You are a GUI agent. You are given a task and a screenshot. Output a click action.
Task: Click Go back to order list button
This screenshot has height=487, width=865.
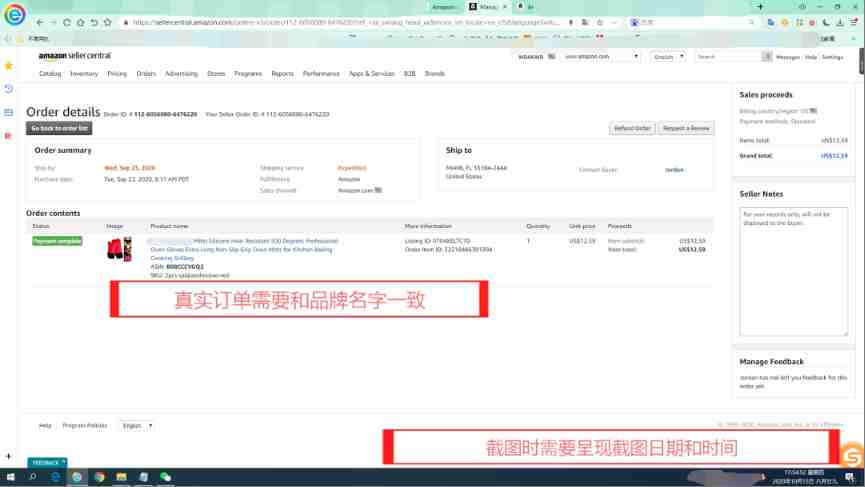click(x=59, y=128)
